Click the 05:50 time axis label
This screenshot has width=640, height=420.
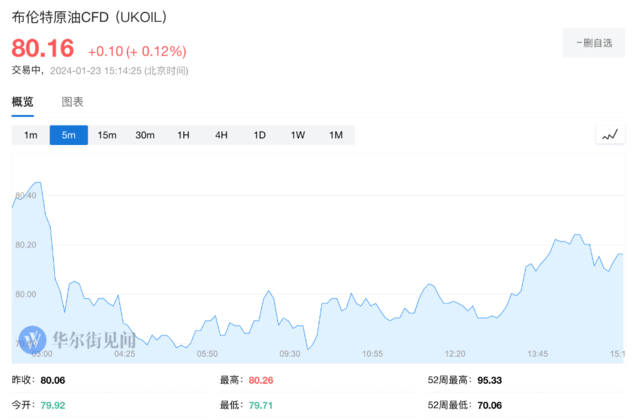click(207, 354)
